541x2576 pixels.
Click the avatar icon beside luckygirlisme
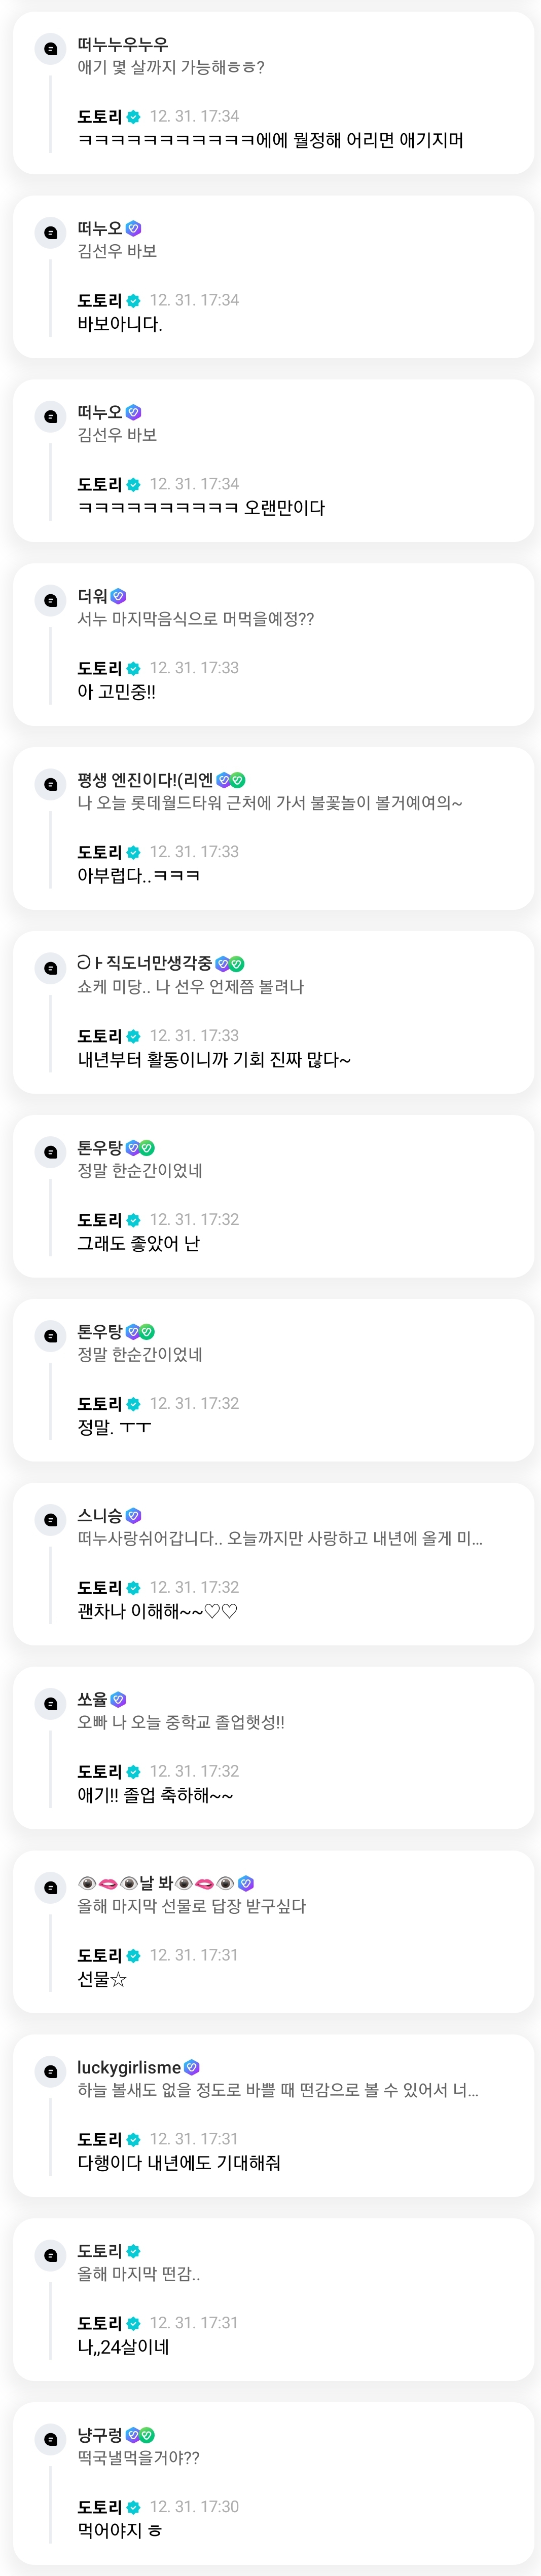pyautogui.click(x=50, y=2071)
